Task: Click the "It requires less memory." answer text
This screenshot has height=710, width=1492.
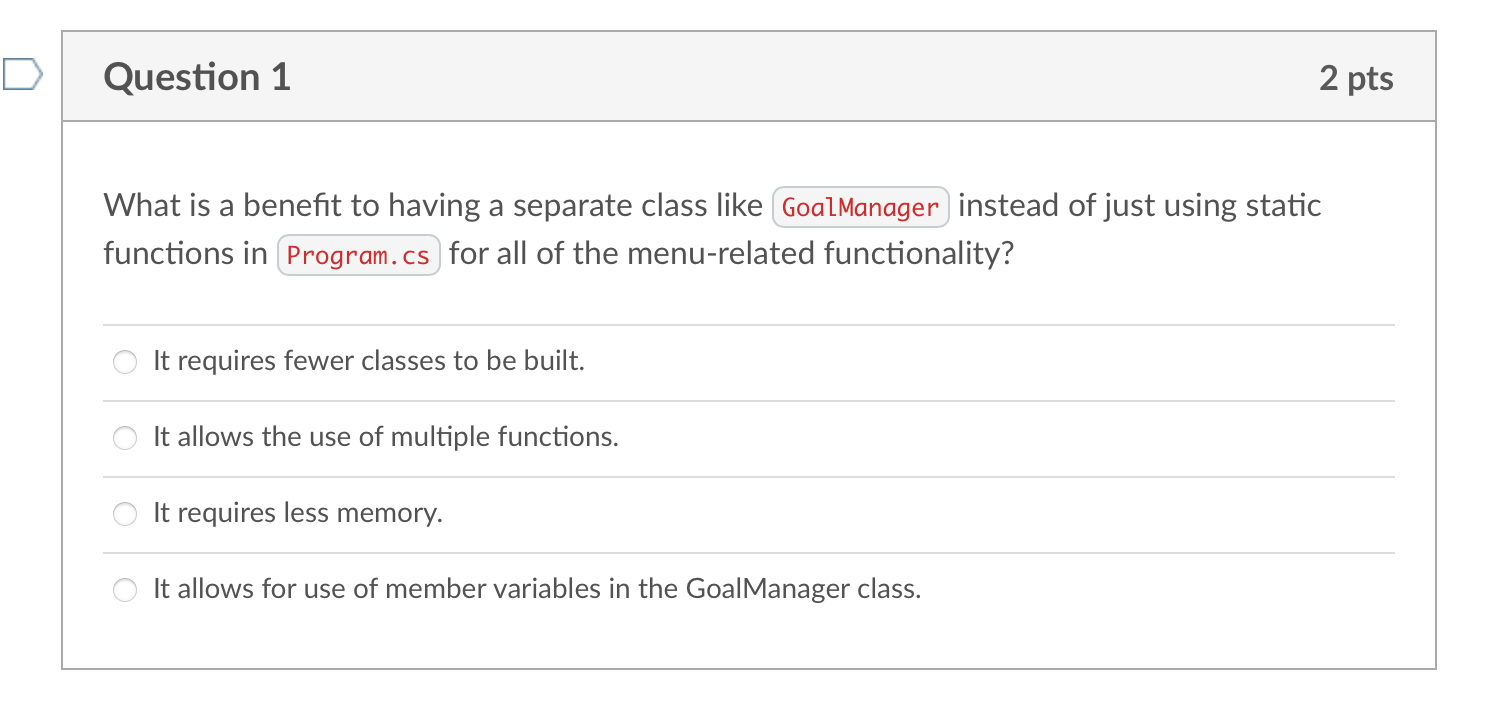Action: coord(298,513)
